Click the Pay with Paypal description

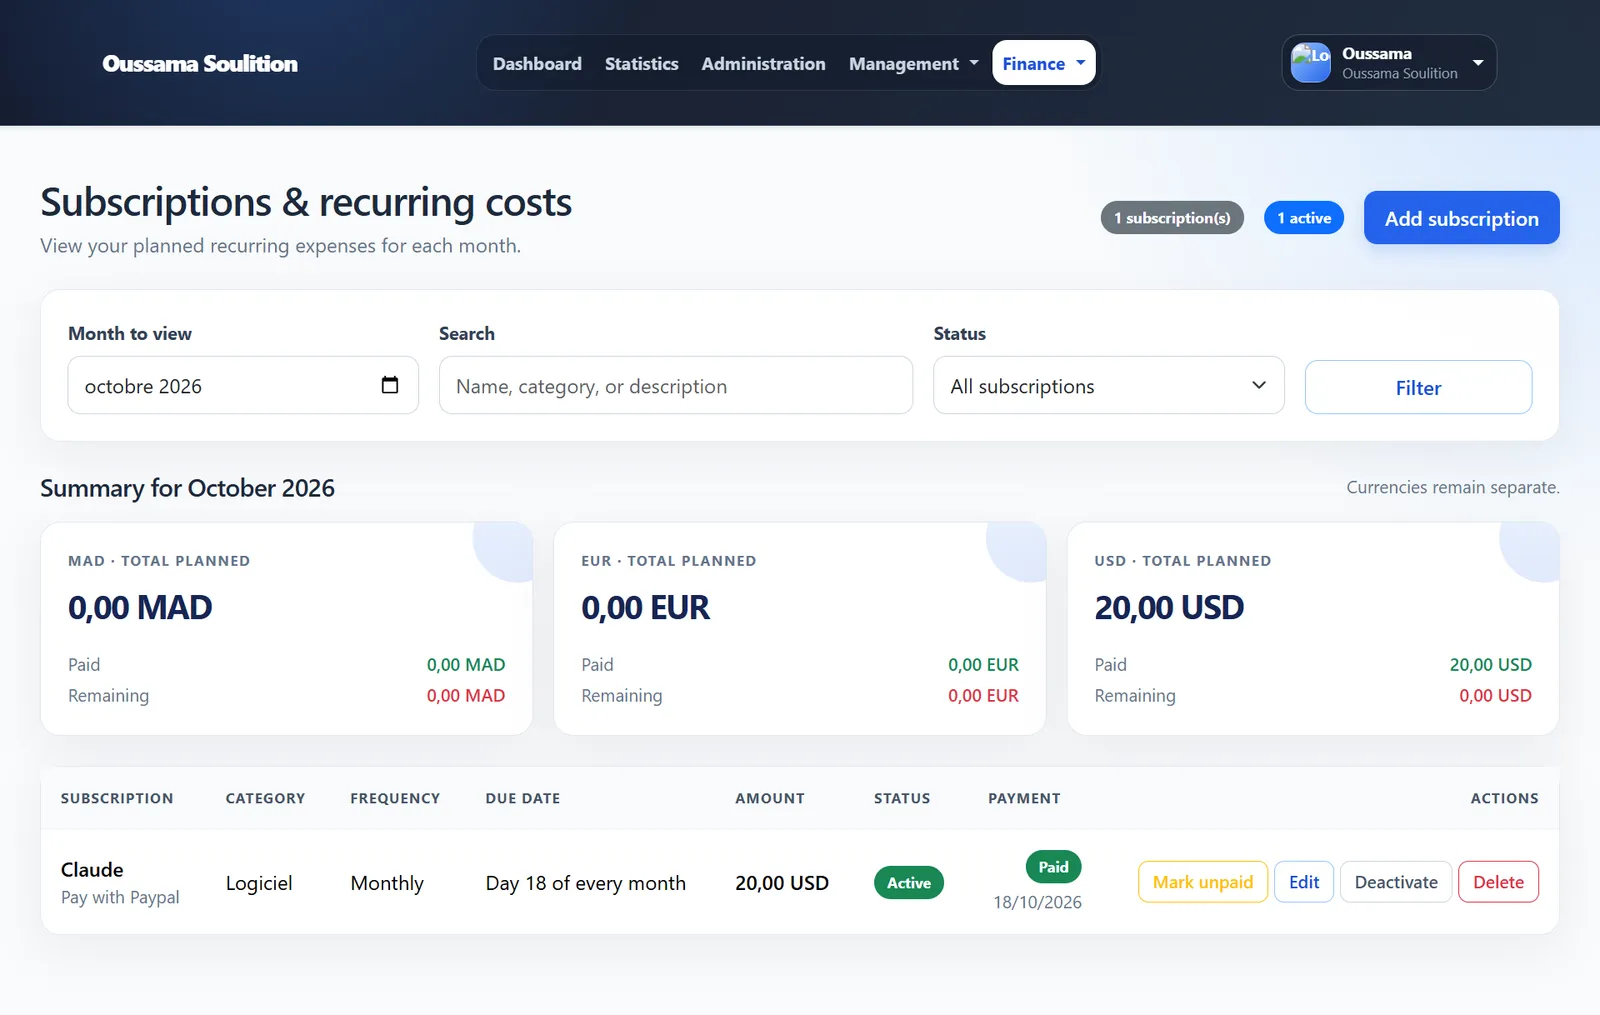click(120, 897)
